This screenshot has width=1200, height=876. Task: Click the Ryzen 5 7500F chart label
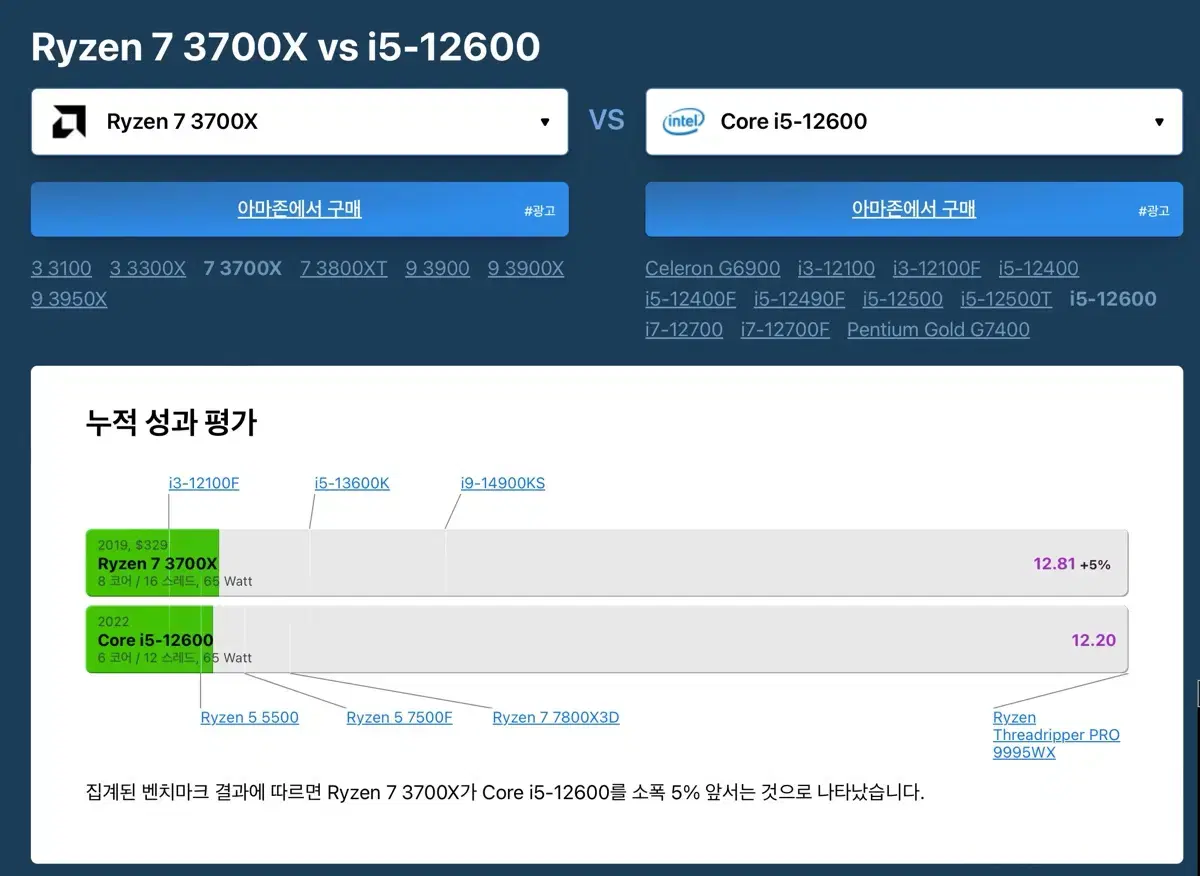(x=399, y=717)
